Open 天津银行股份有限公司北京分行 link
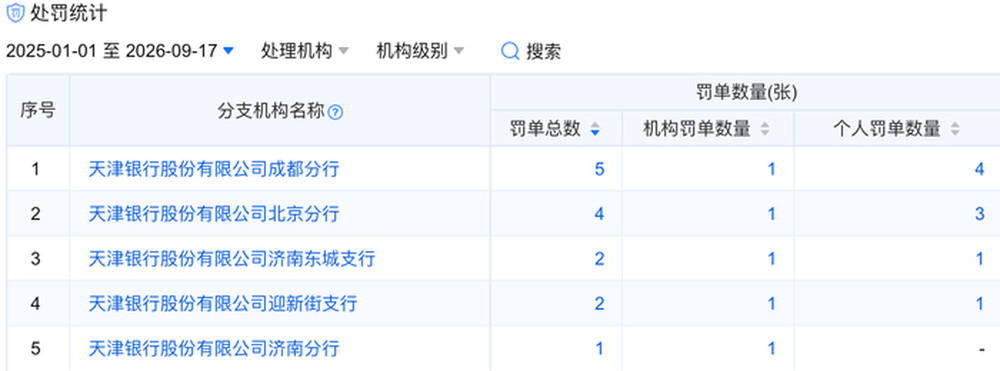The image size is (1000, 371). [x=214, y=214]
